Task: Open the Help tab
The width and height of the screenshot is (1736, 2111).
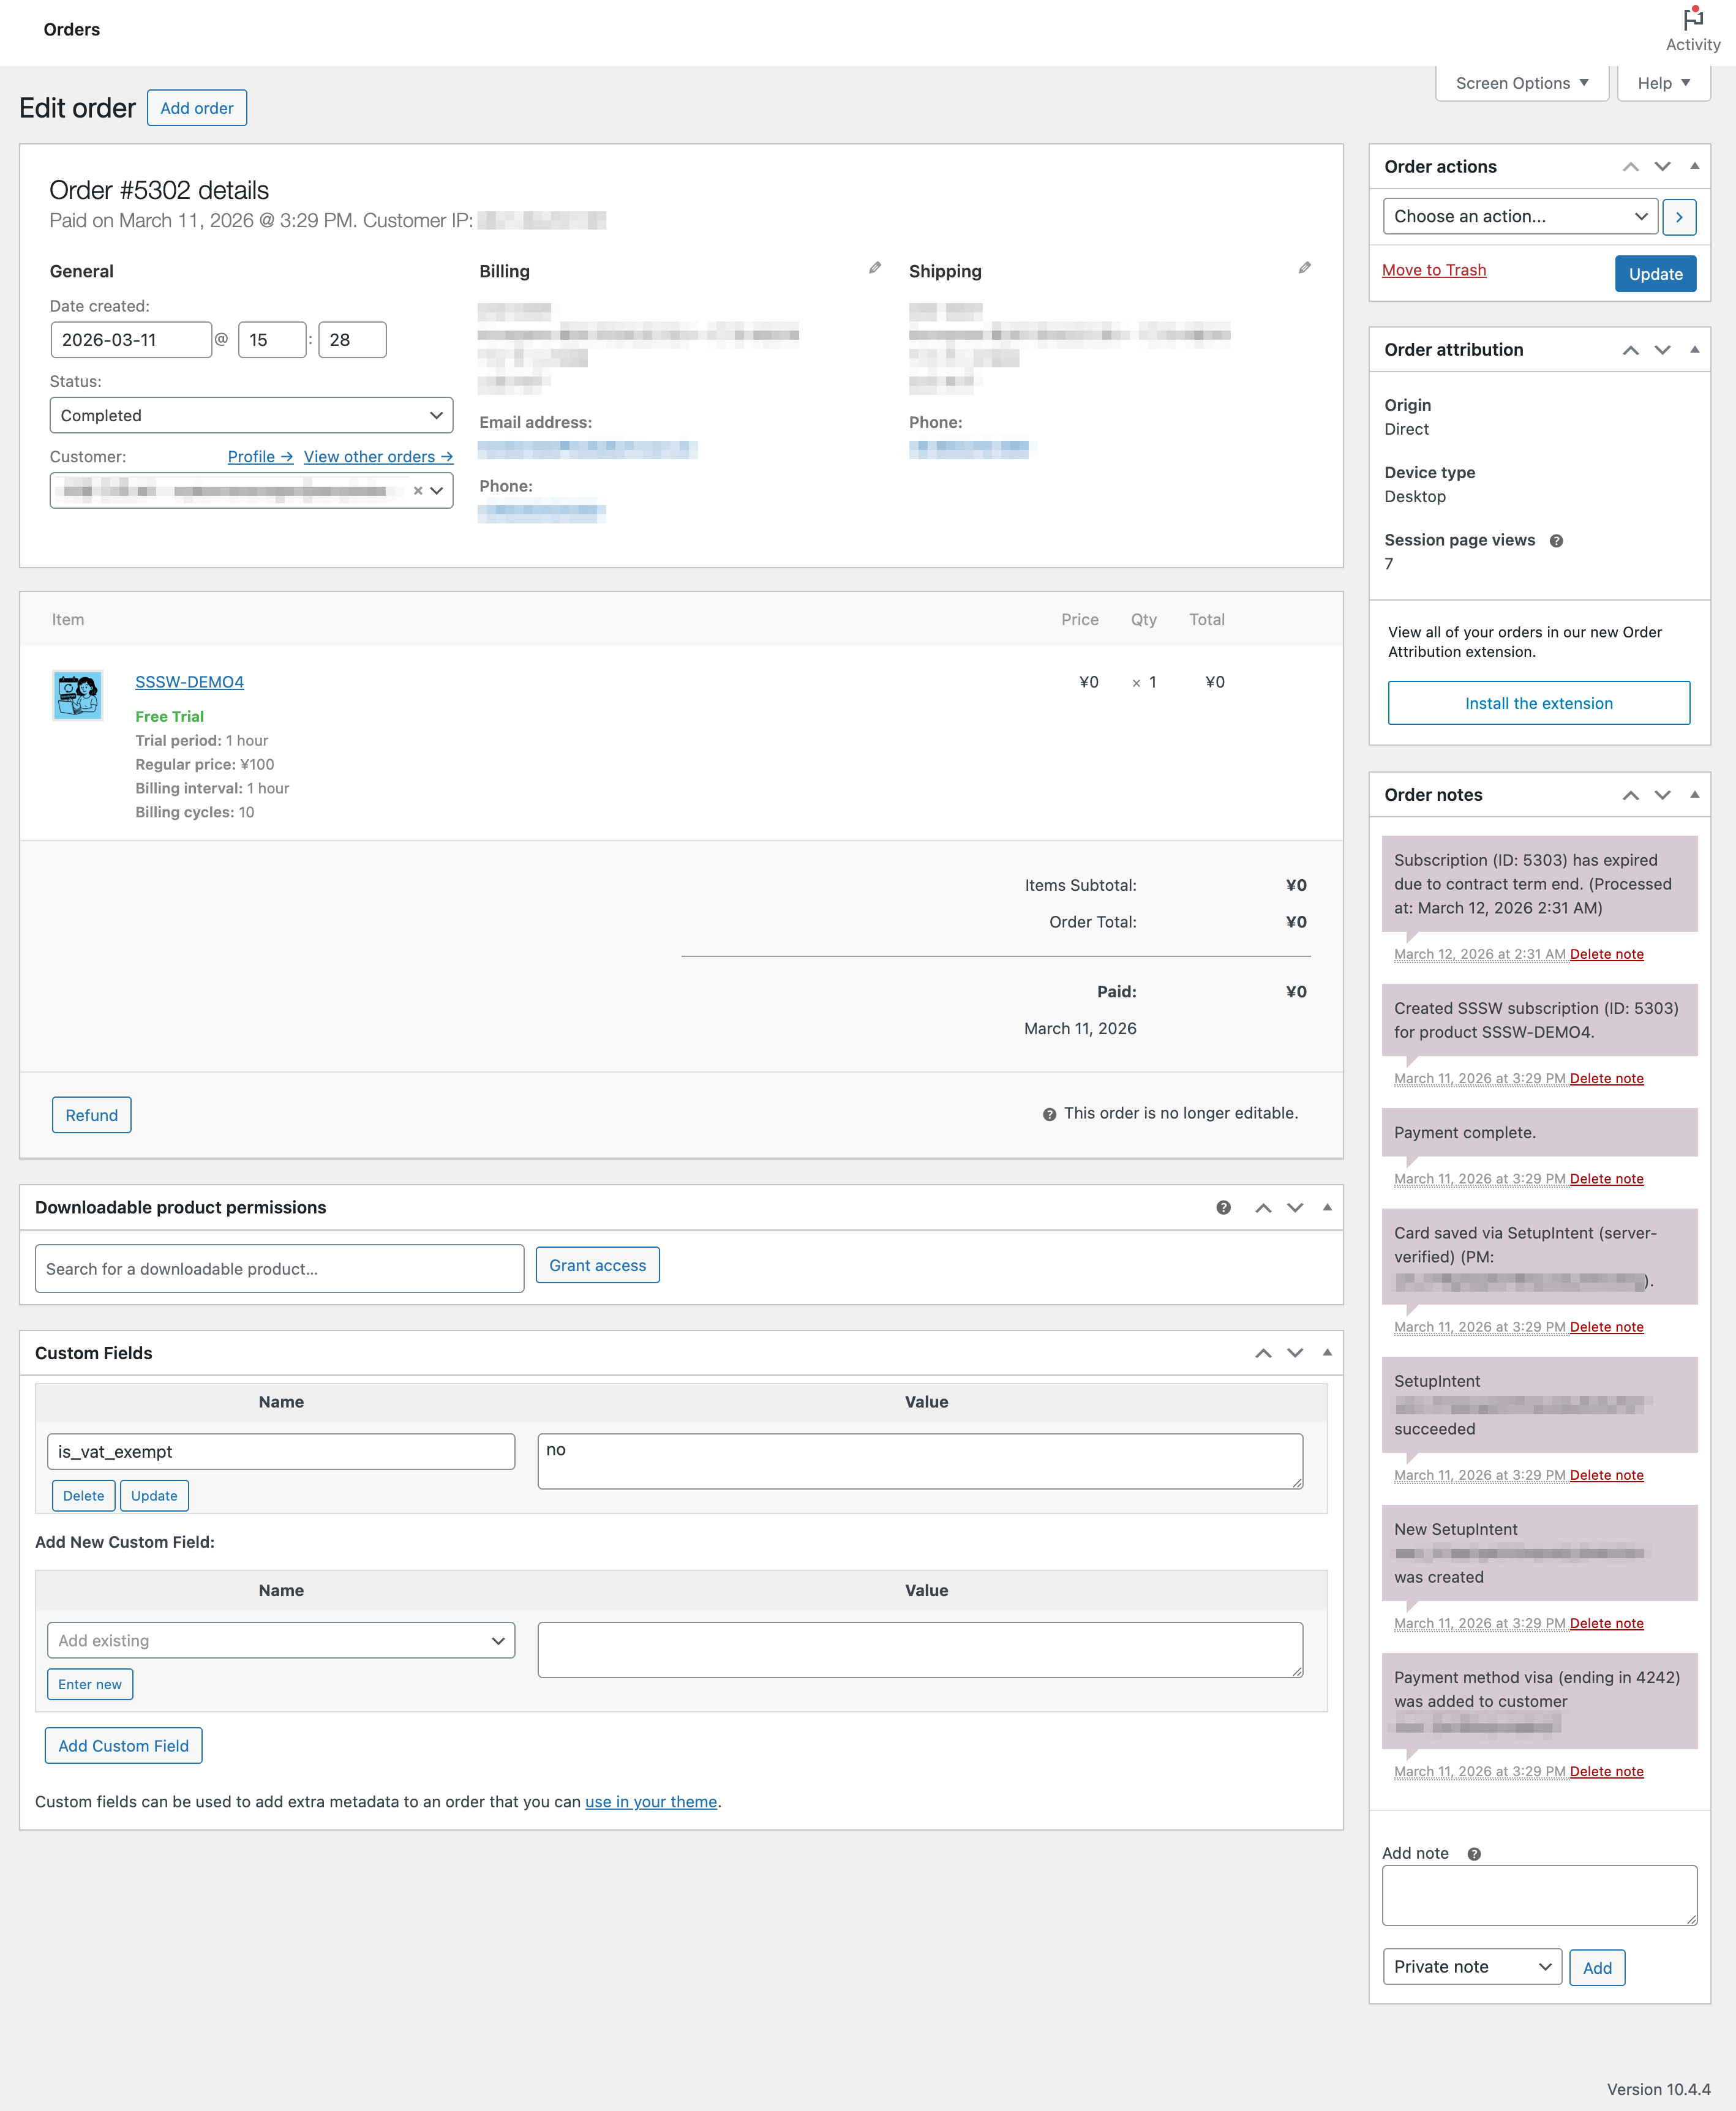Action: 1663,83
